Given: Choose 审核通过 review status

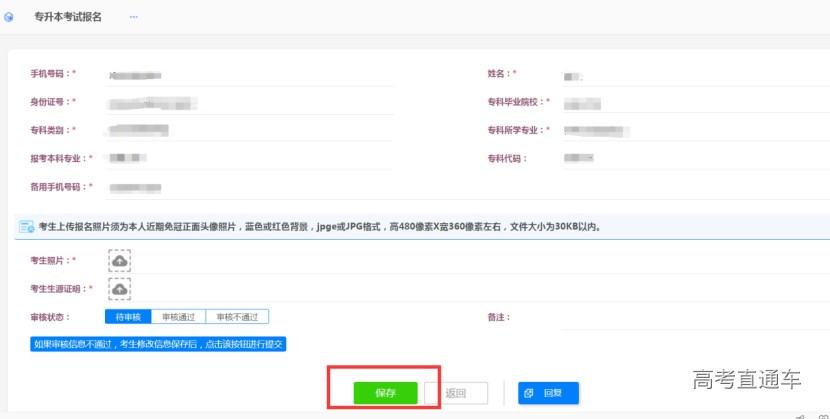Looking at the screenshot, I should click(178, 317).
